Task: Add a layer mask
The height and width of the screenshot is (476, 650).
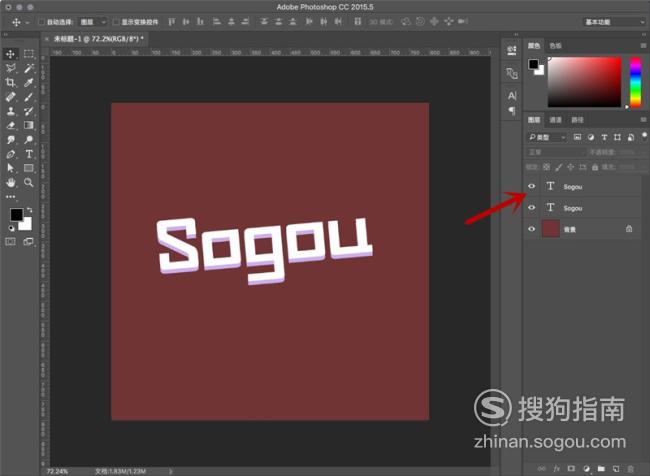Action: pos(571,469)
